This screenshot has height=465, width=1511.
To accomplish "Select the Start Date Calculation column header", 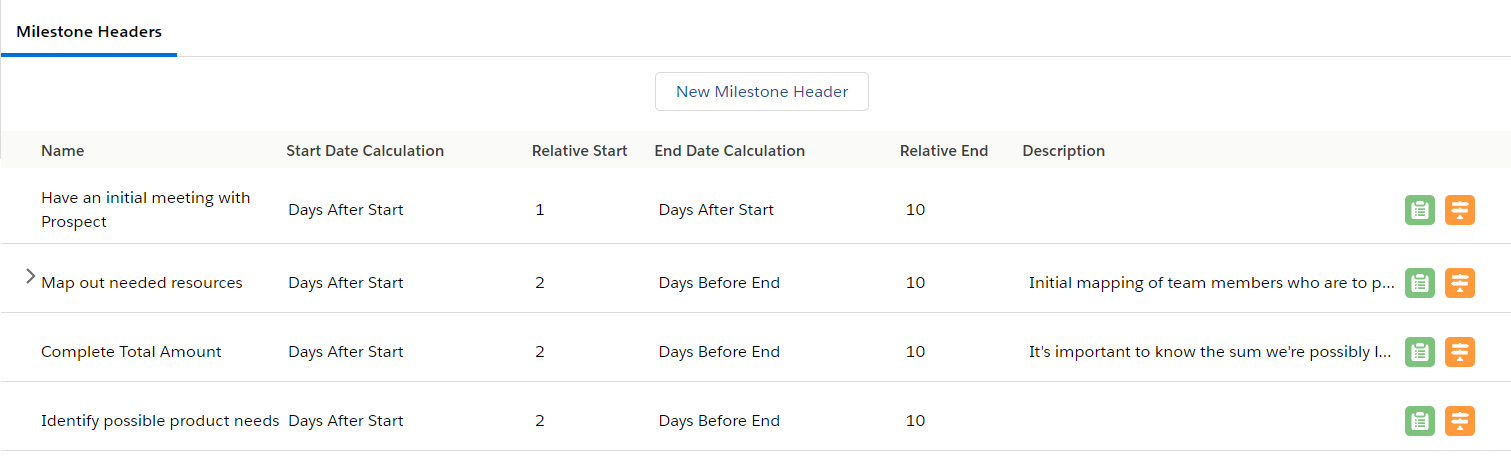I will tap(365, 151).
